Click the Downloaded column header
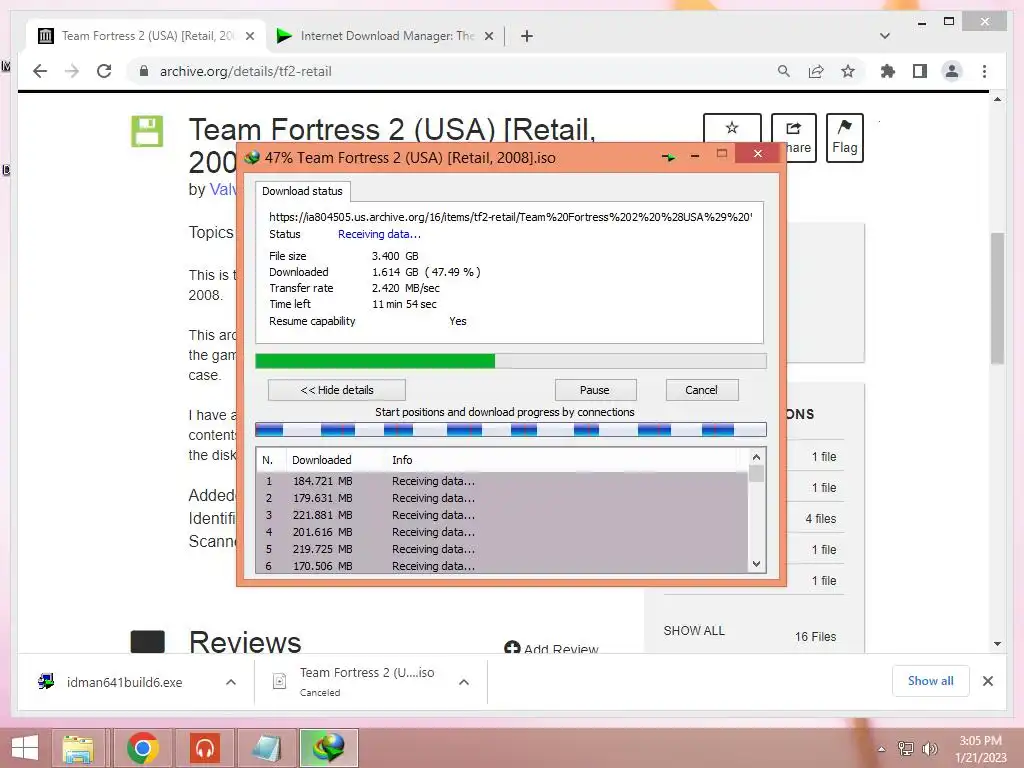Screen dimensions: 1024x768 pos(321,460)
